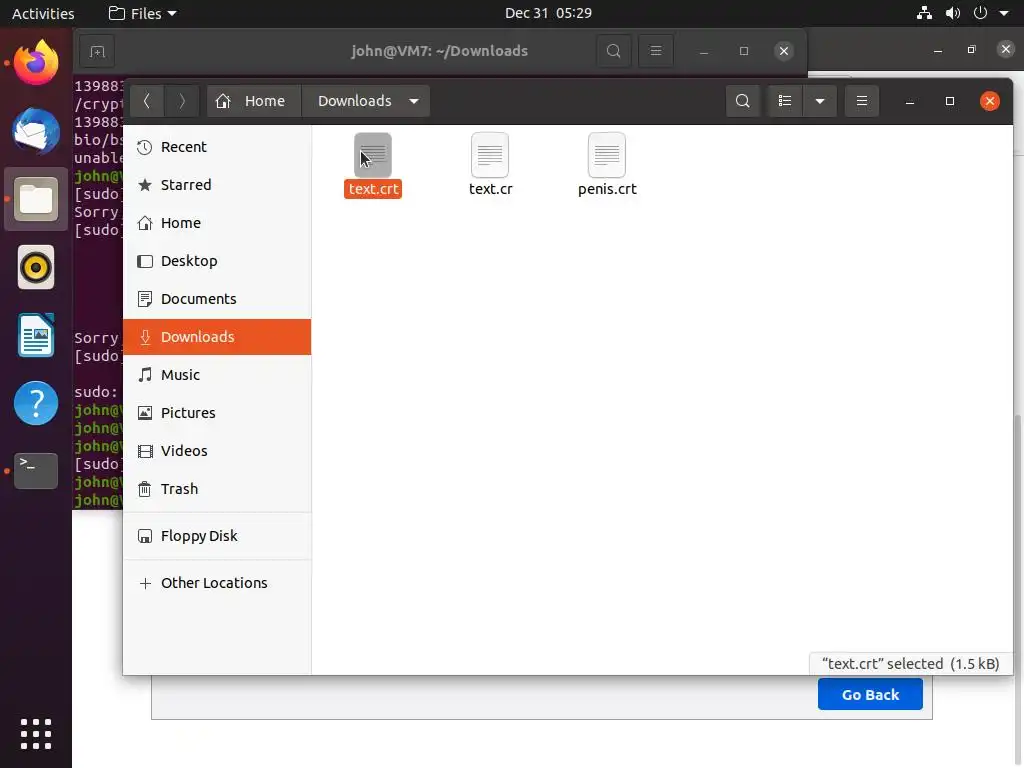
Task: Select the highlighted text.crt file icon
Action: pyautogui.click(x=373, y=155)
